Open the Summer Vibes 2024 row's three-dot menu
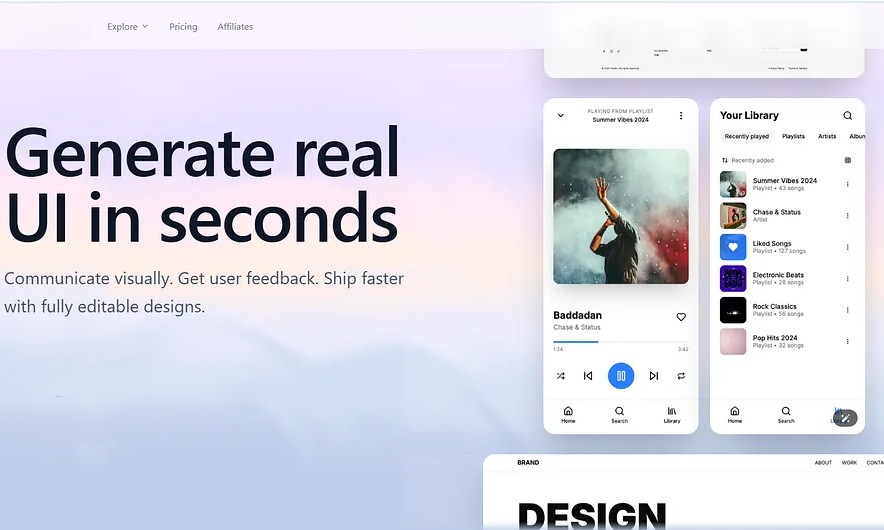The width and height of the screenshot is (884, 530). coord(848,184)
